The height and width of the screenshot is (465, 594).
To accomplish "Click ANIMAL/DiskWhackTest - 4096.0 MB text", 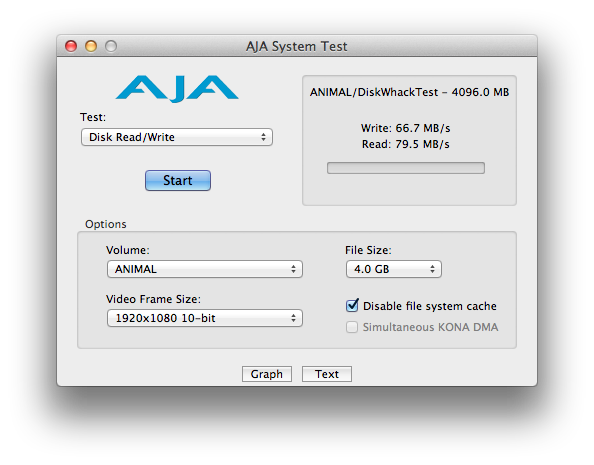I will click(409, 92).
